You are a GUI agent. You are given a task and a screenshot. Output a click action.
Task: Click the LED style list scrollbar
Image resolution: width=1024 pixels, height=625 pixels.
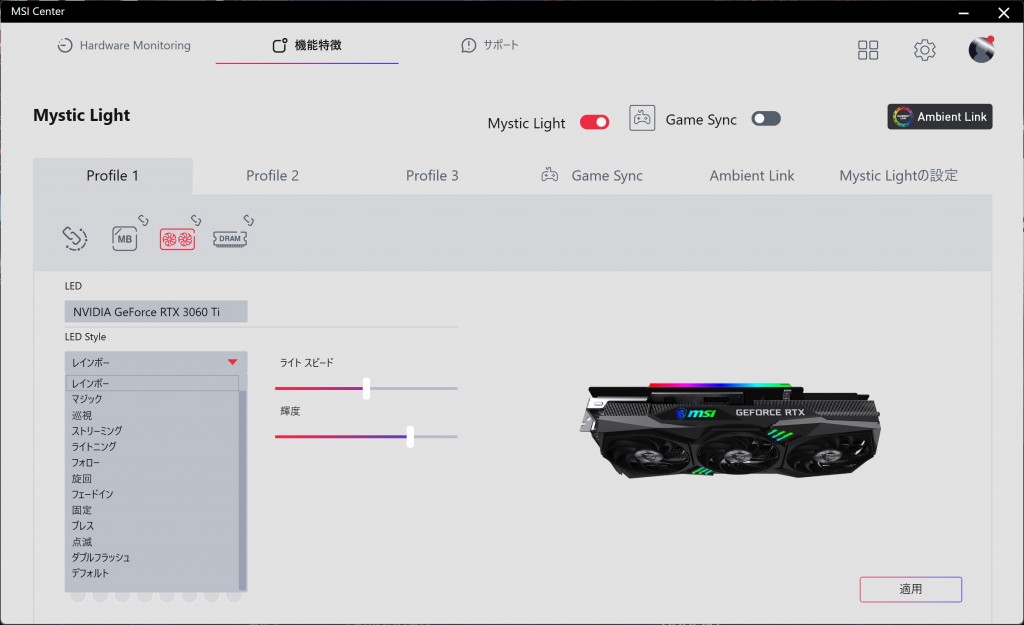243,490
